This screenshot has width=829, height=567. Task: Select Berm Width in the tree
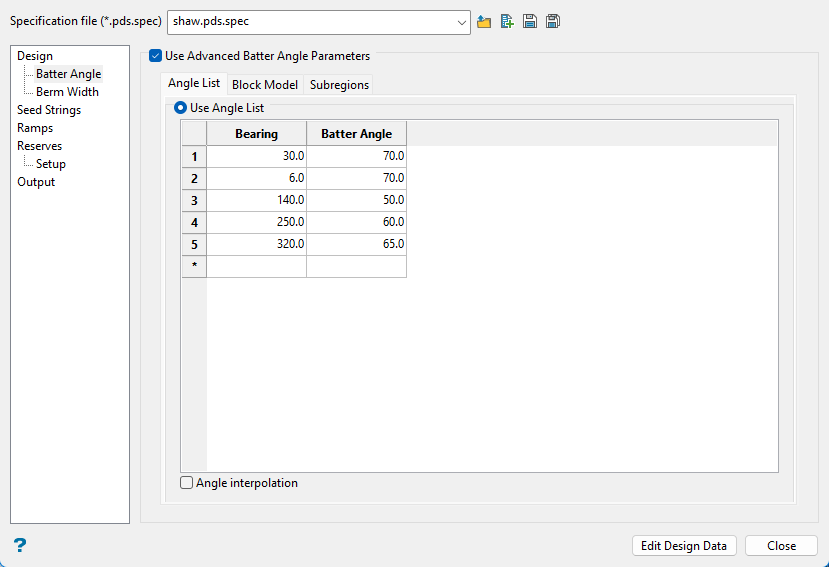point(67,92)
